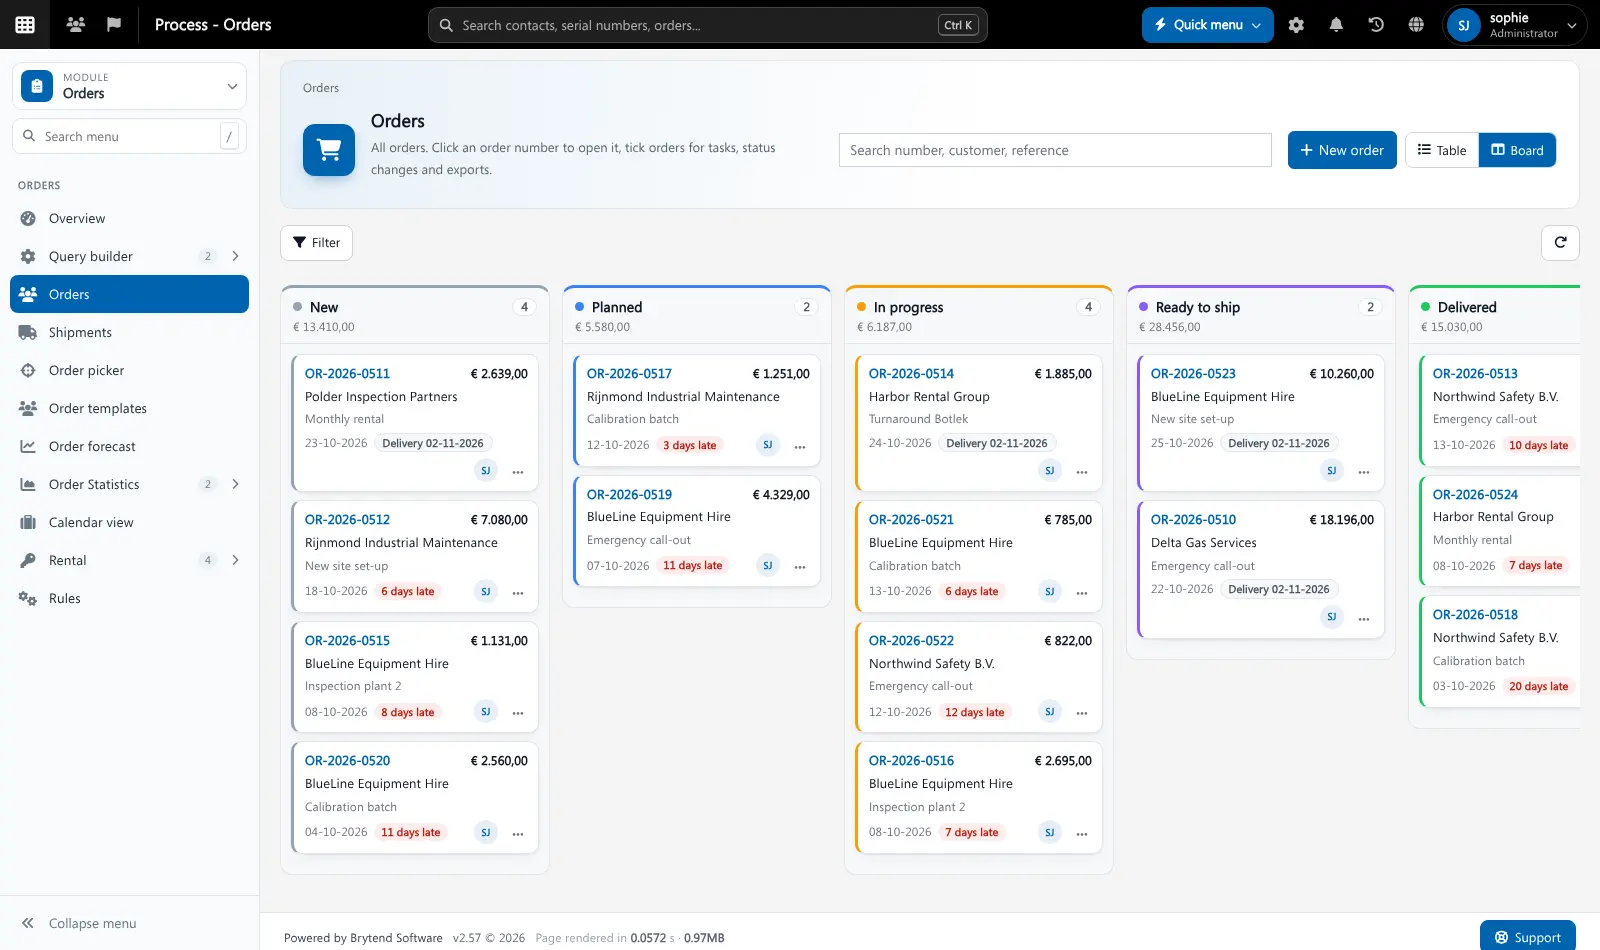Open Order picker in sidebar
1600x950 pixels.
(130, 370)
